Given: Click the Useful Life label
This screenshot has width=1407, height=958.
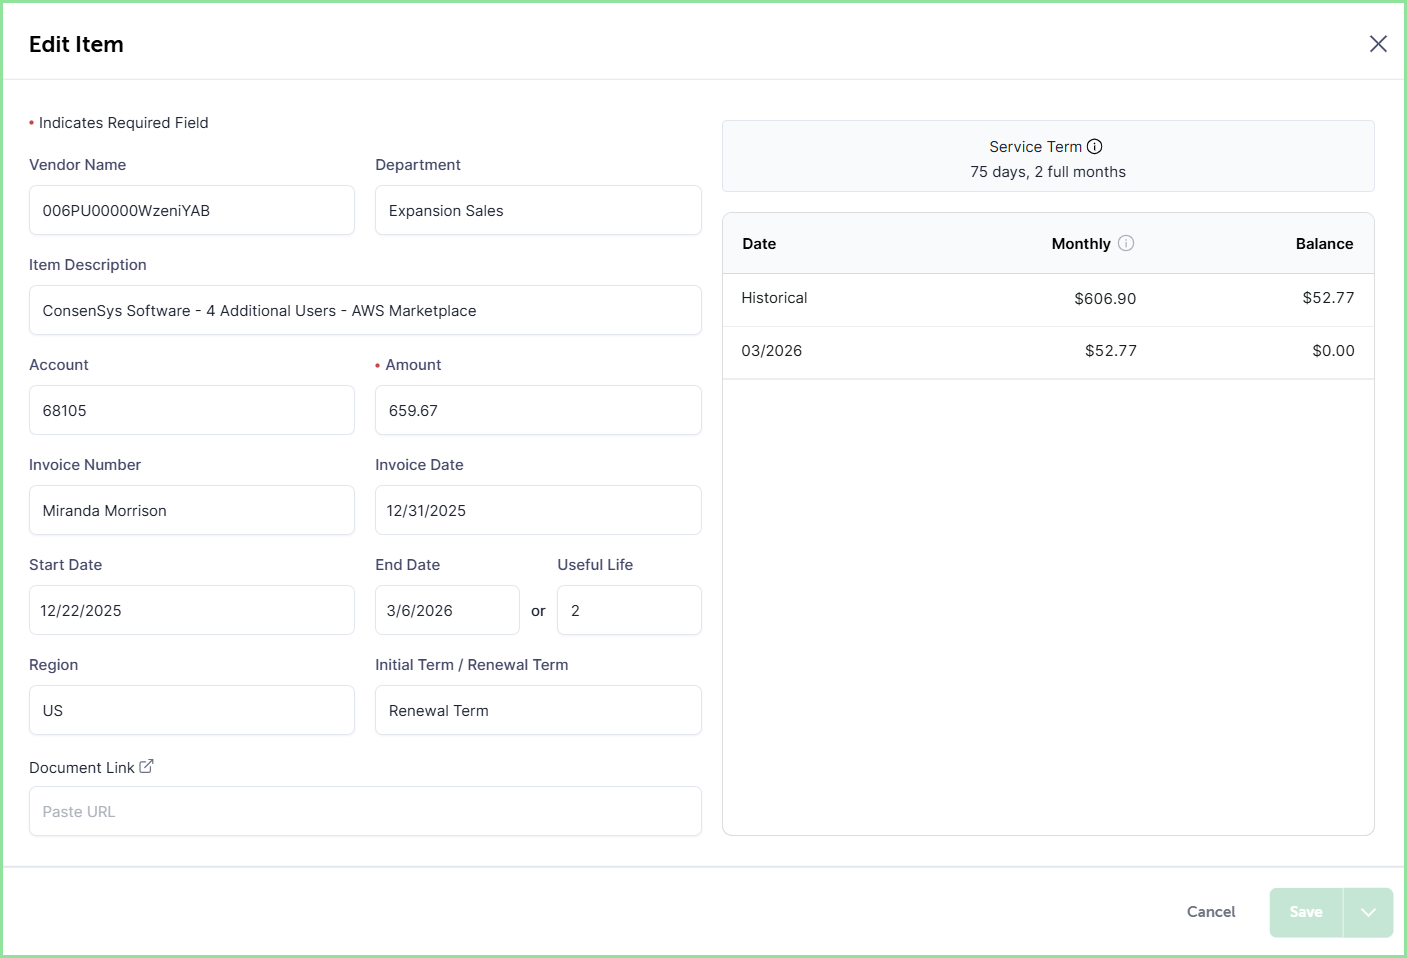Looking at the screenshot, I should point(595,565).
